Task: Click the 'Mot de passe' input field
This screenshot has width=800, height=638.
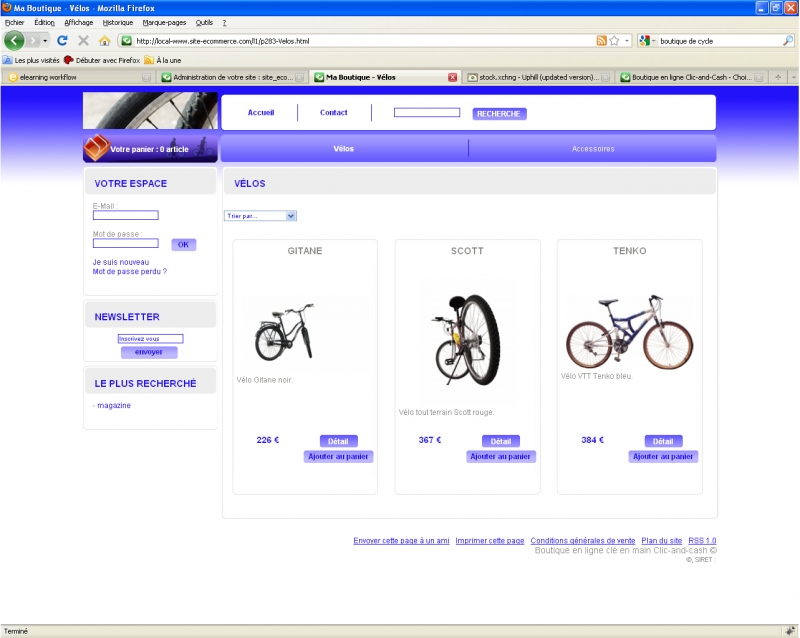Action: 126,243
